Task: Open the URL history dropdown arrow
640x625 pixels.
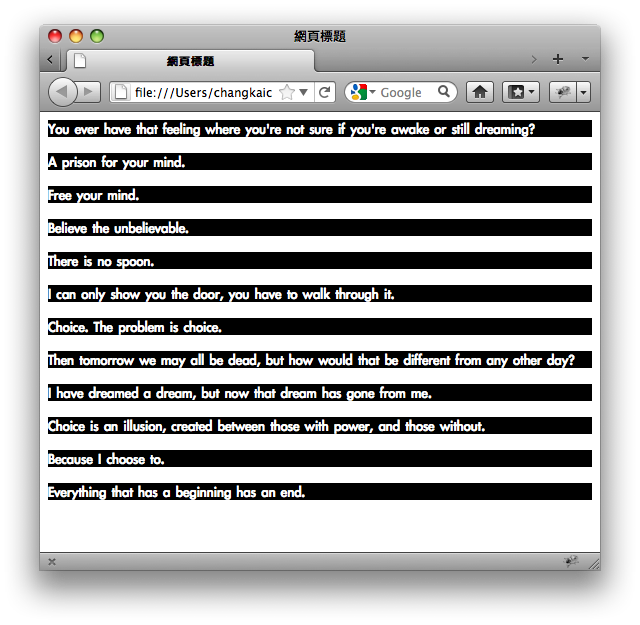Action: pyautogui.click(x=303, y=92)
